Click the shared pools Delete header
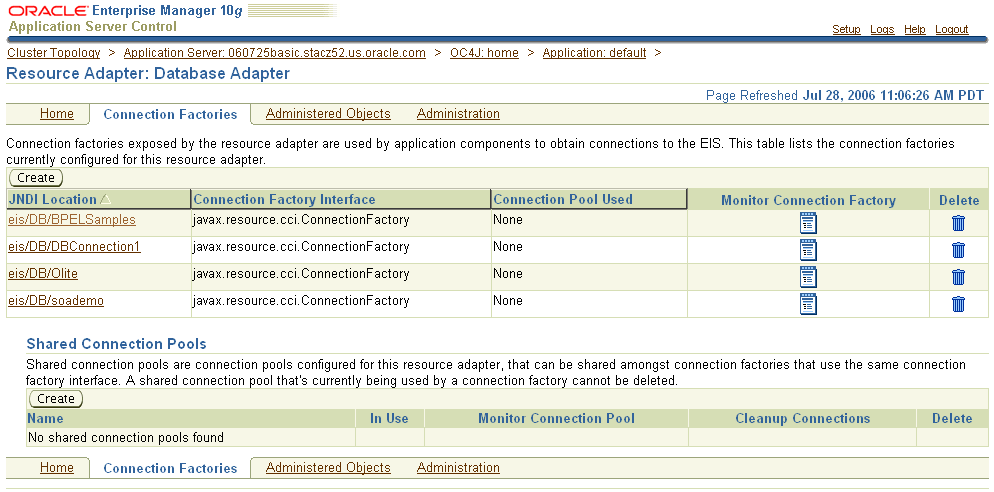 tap(952, 418)
